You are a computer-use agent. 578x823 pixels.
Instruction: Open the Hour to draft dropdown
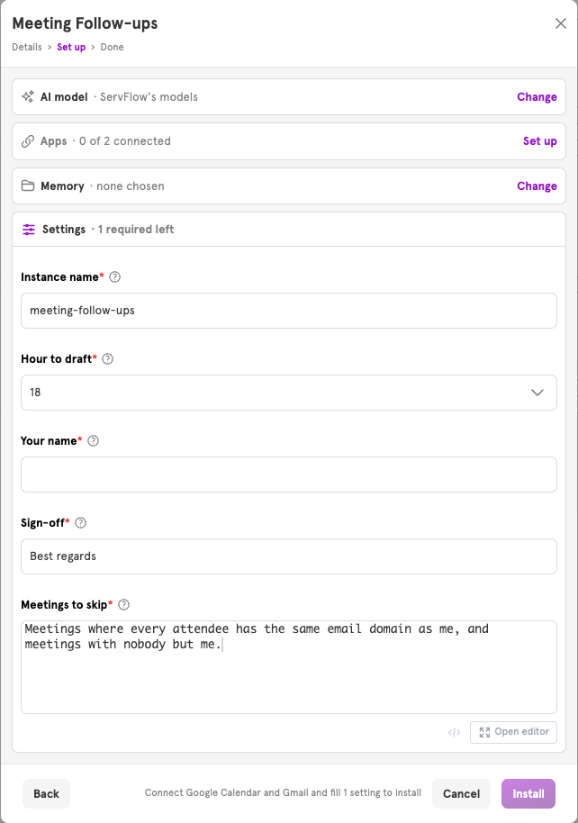point(289,393)
